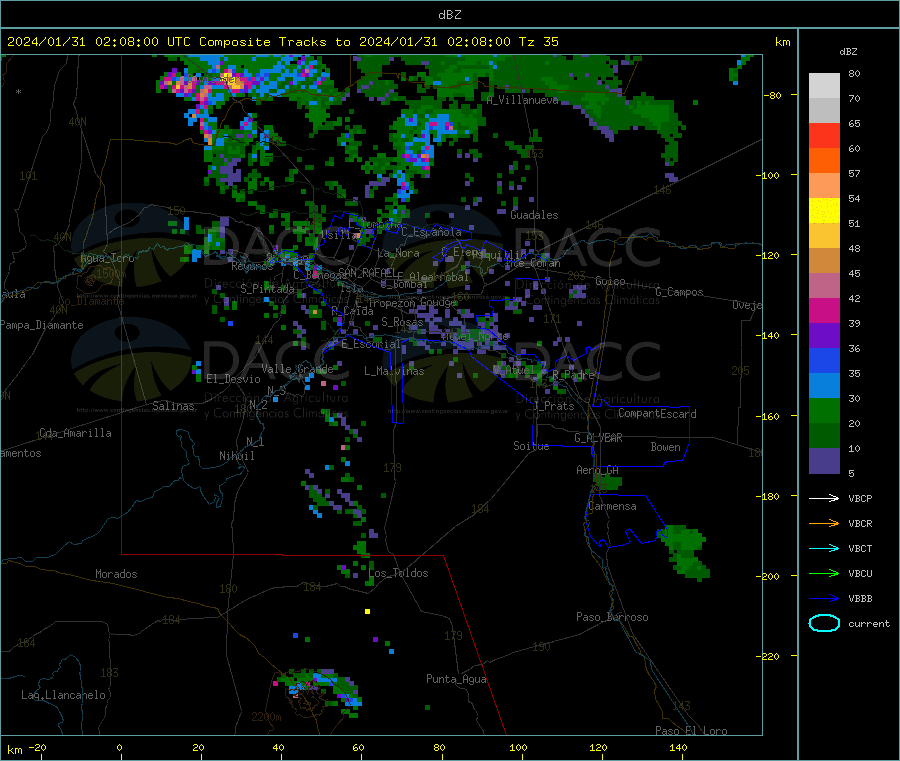900x761 pixels.
Task: Click the date-time composite tracks header text
Action: point(282,42)
